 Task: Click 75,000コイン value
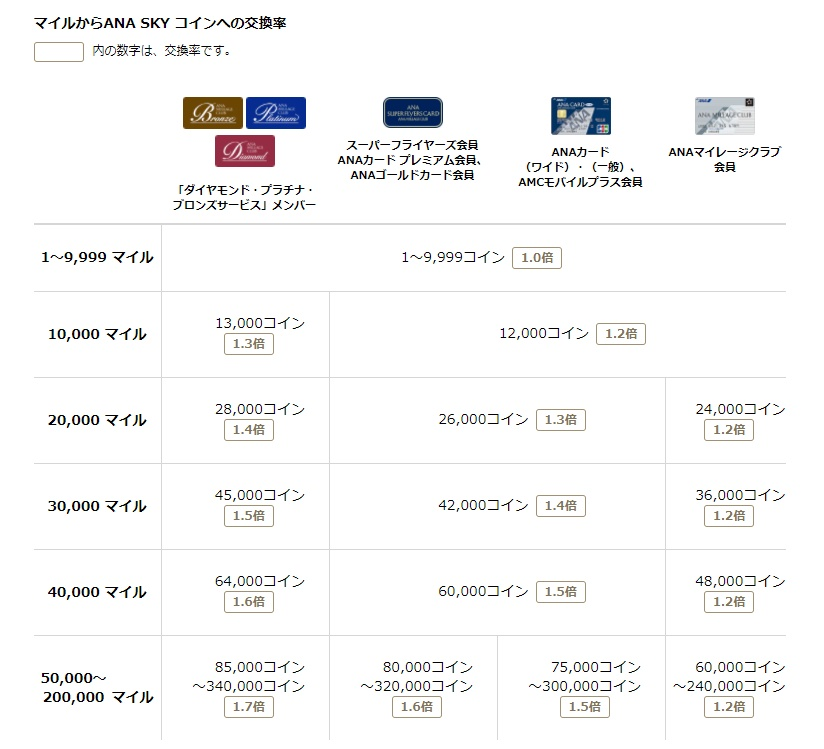(596, 667)
